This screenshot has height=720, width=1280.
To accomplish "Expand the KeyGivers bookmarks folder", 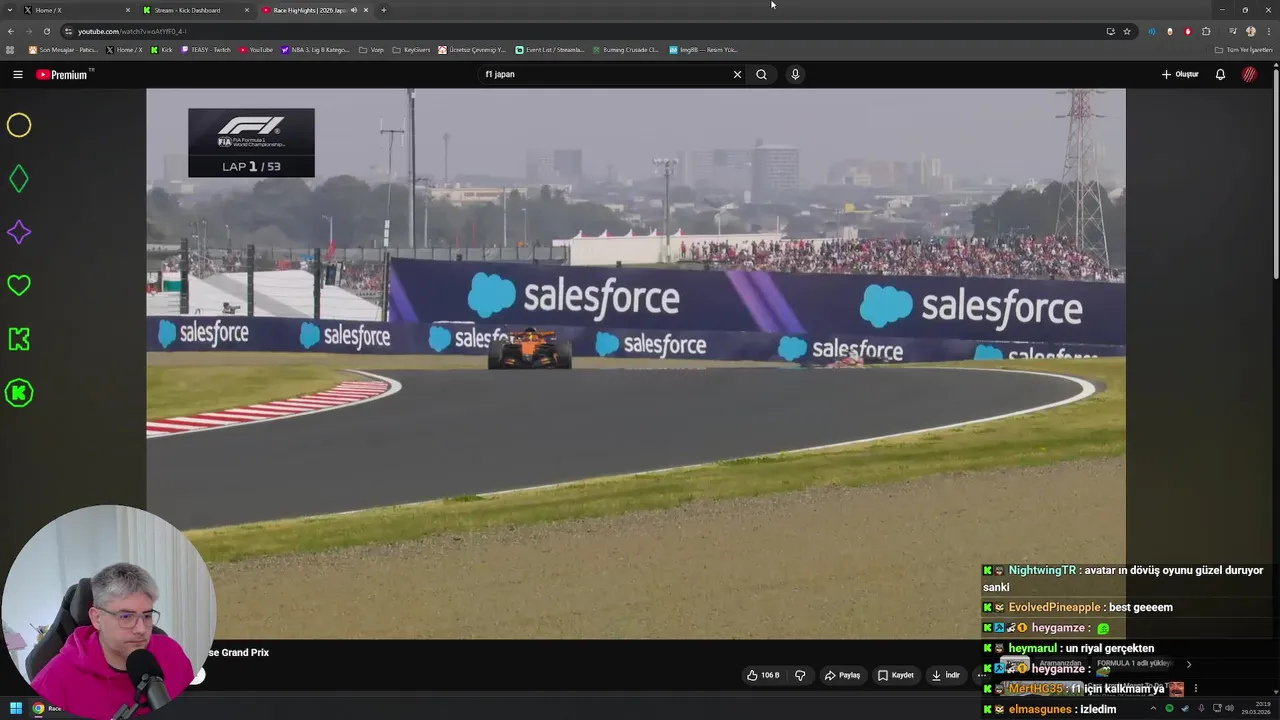I will [x=411, y=49].
